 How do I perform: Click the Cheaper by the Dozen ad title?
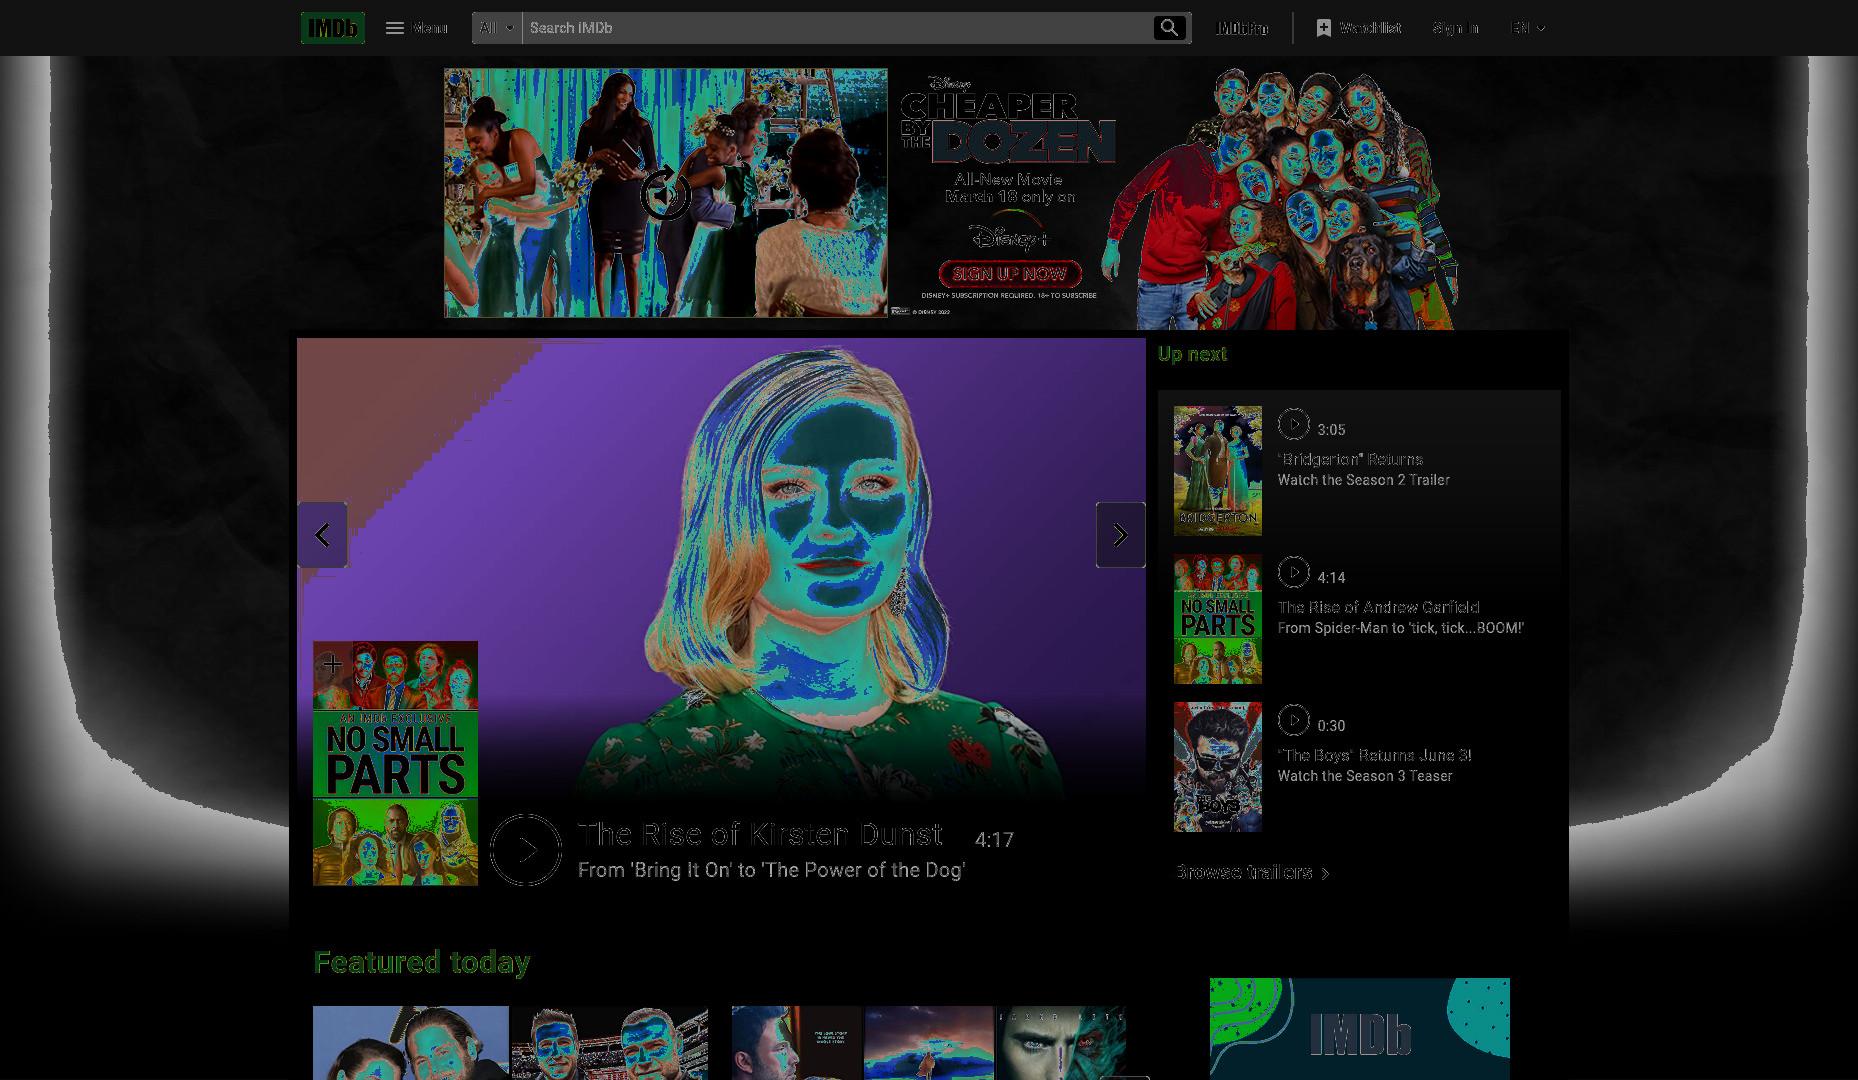point(1008,129)
